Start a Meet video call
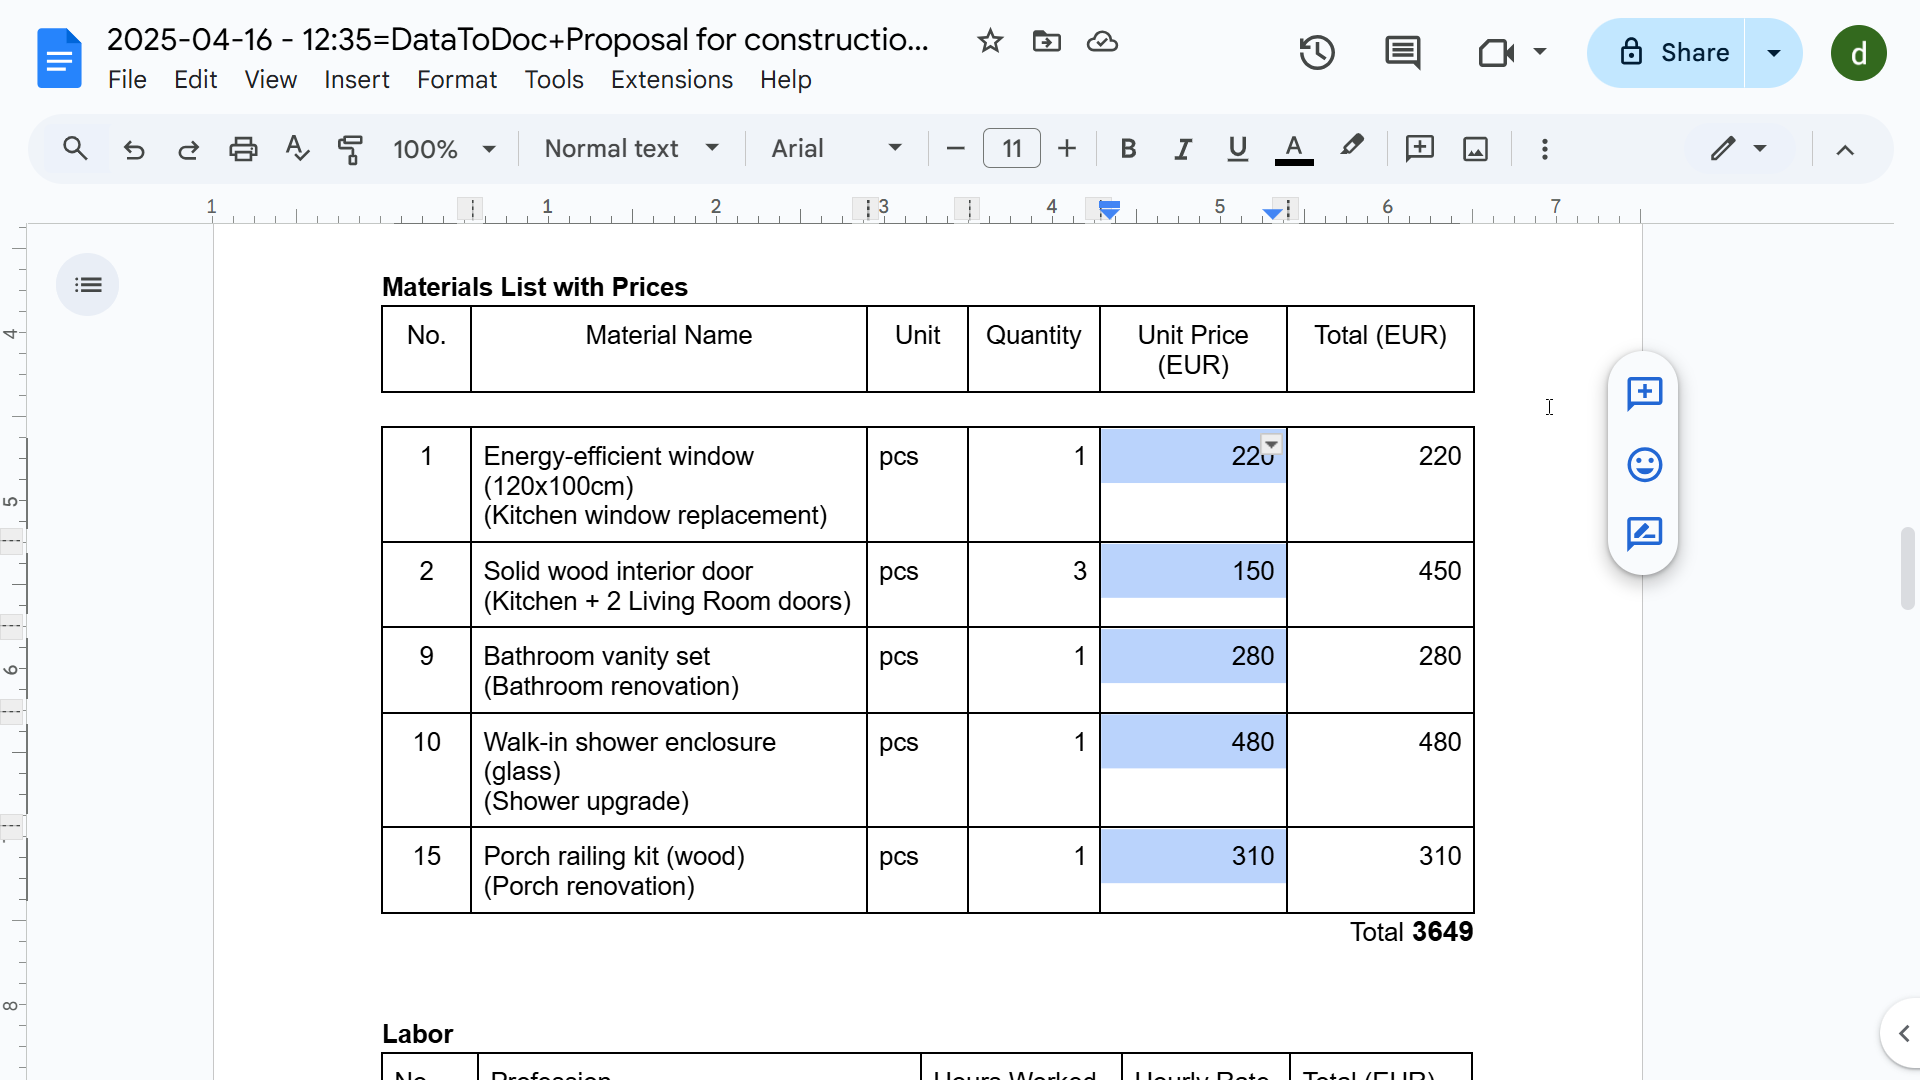The height and width of the screenshot is (1080, 1920). coord(1495,52)
